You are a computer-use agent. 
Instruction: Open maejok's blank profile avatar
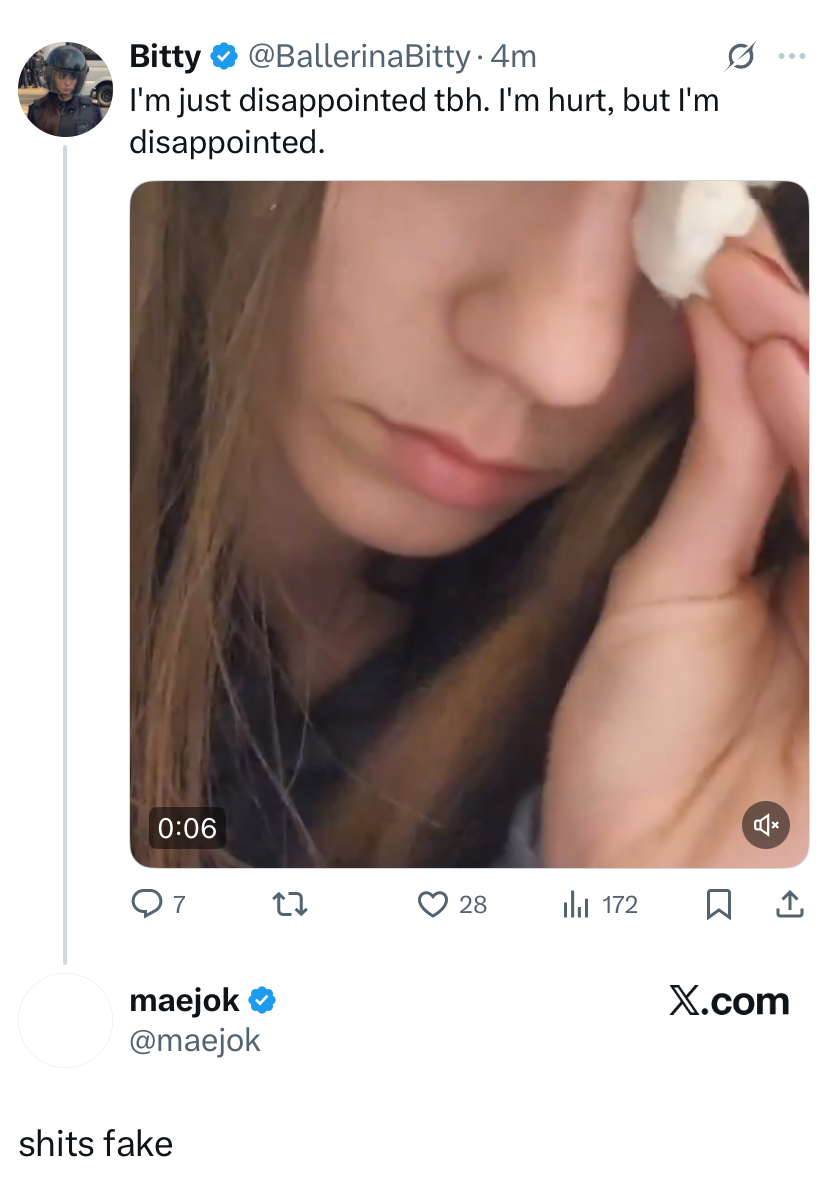click(x=65, y=1020)
